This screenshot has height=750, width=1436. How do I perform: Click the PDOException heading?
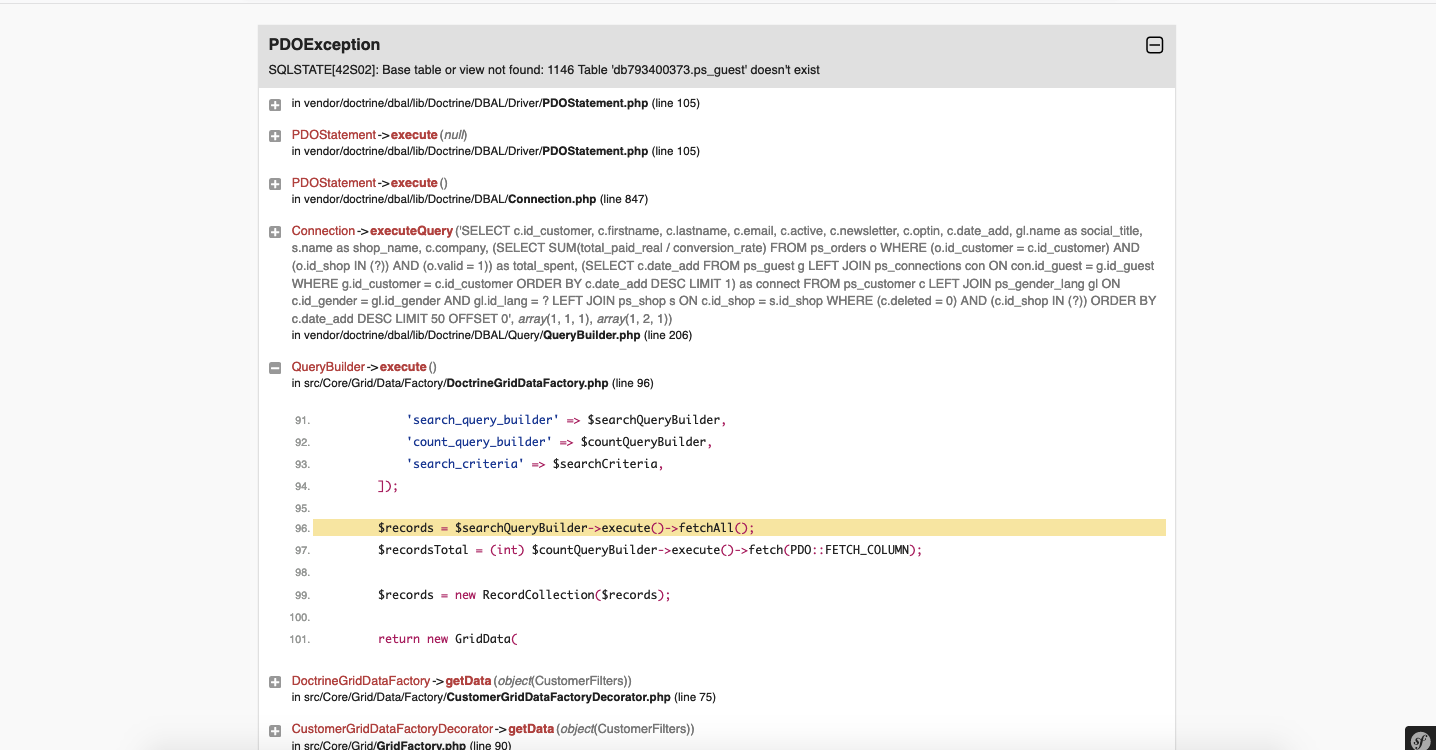click(324, 44)
